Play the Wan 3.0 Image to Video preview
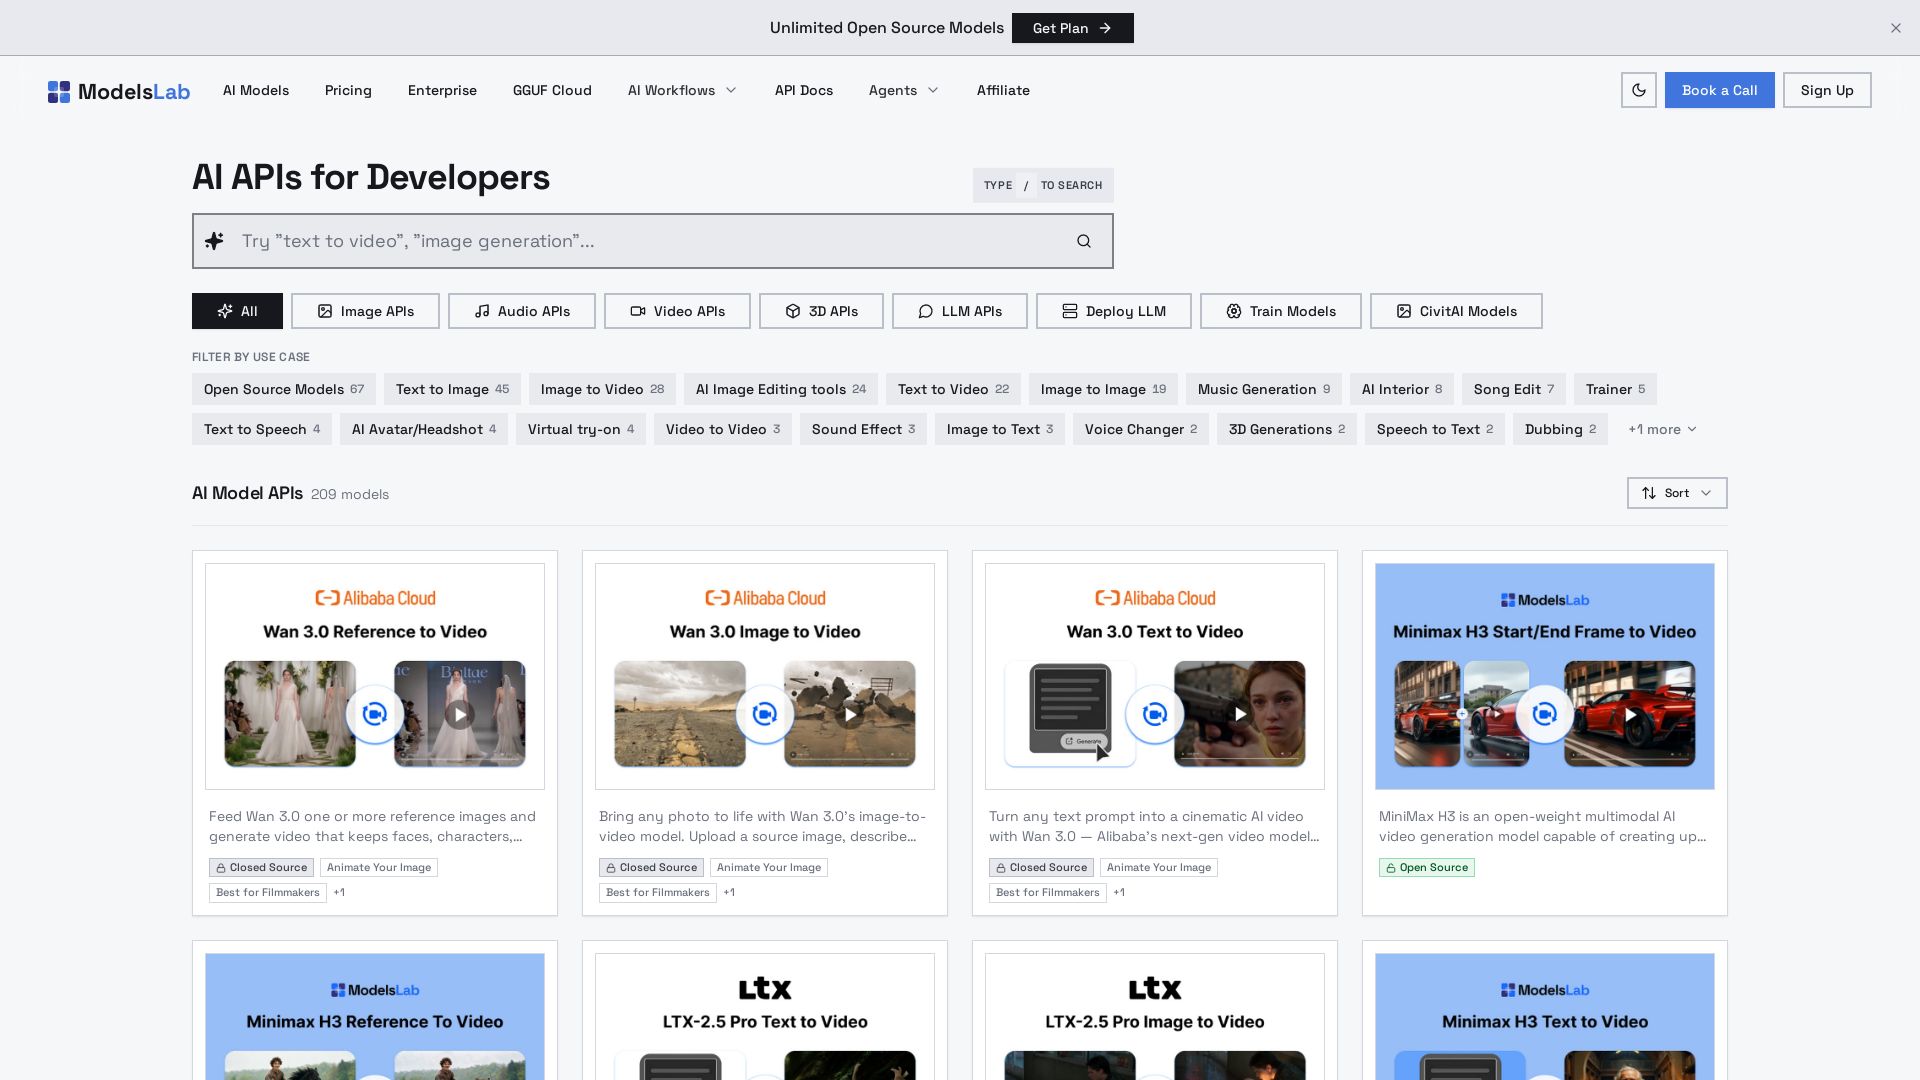The height and width of the screenshot is (1080, 1920). click(x=849, y=714)
